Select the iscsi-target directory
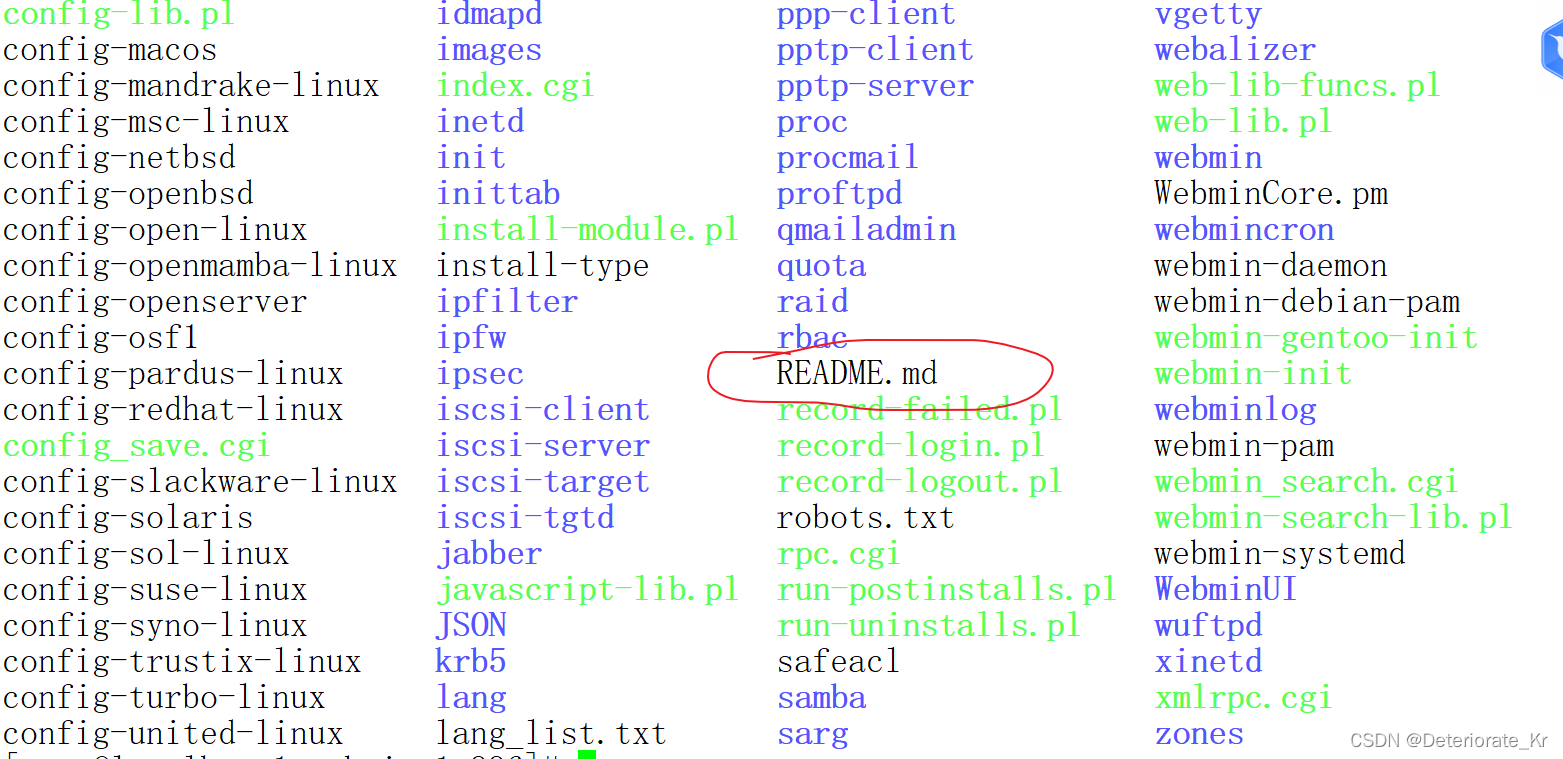 click(x=543, y=482)
